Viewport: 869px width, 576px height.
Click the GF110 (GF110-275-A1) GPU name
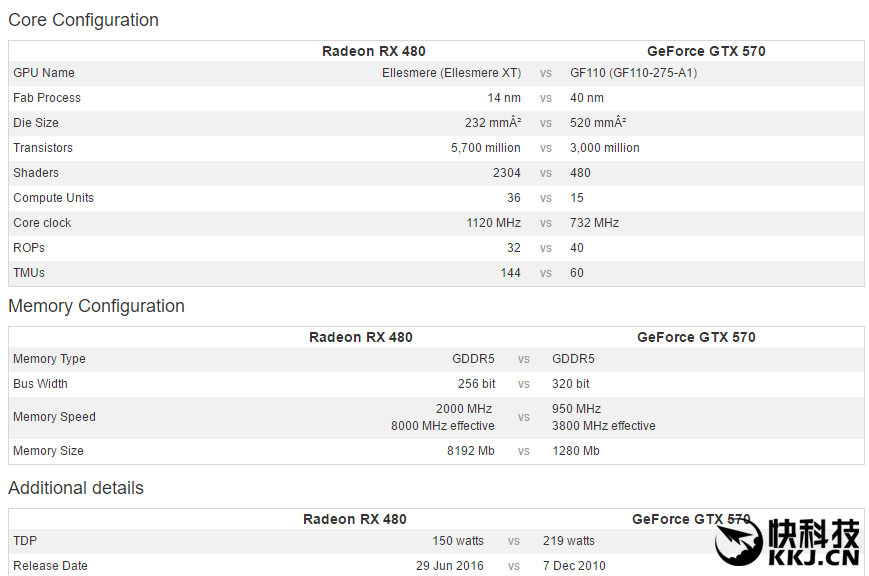pyautogui.click(x=633, y=73)
